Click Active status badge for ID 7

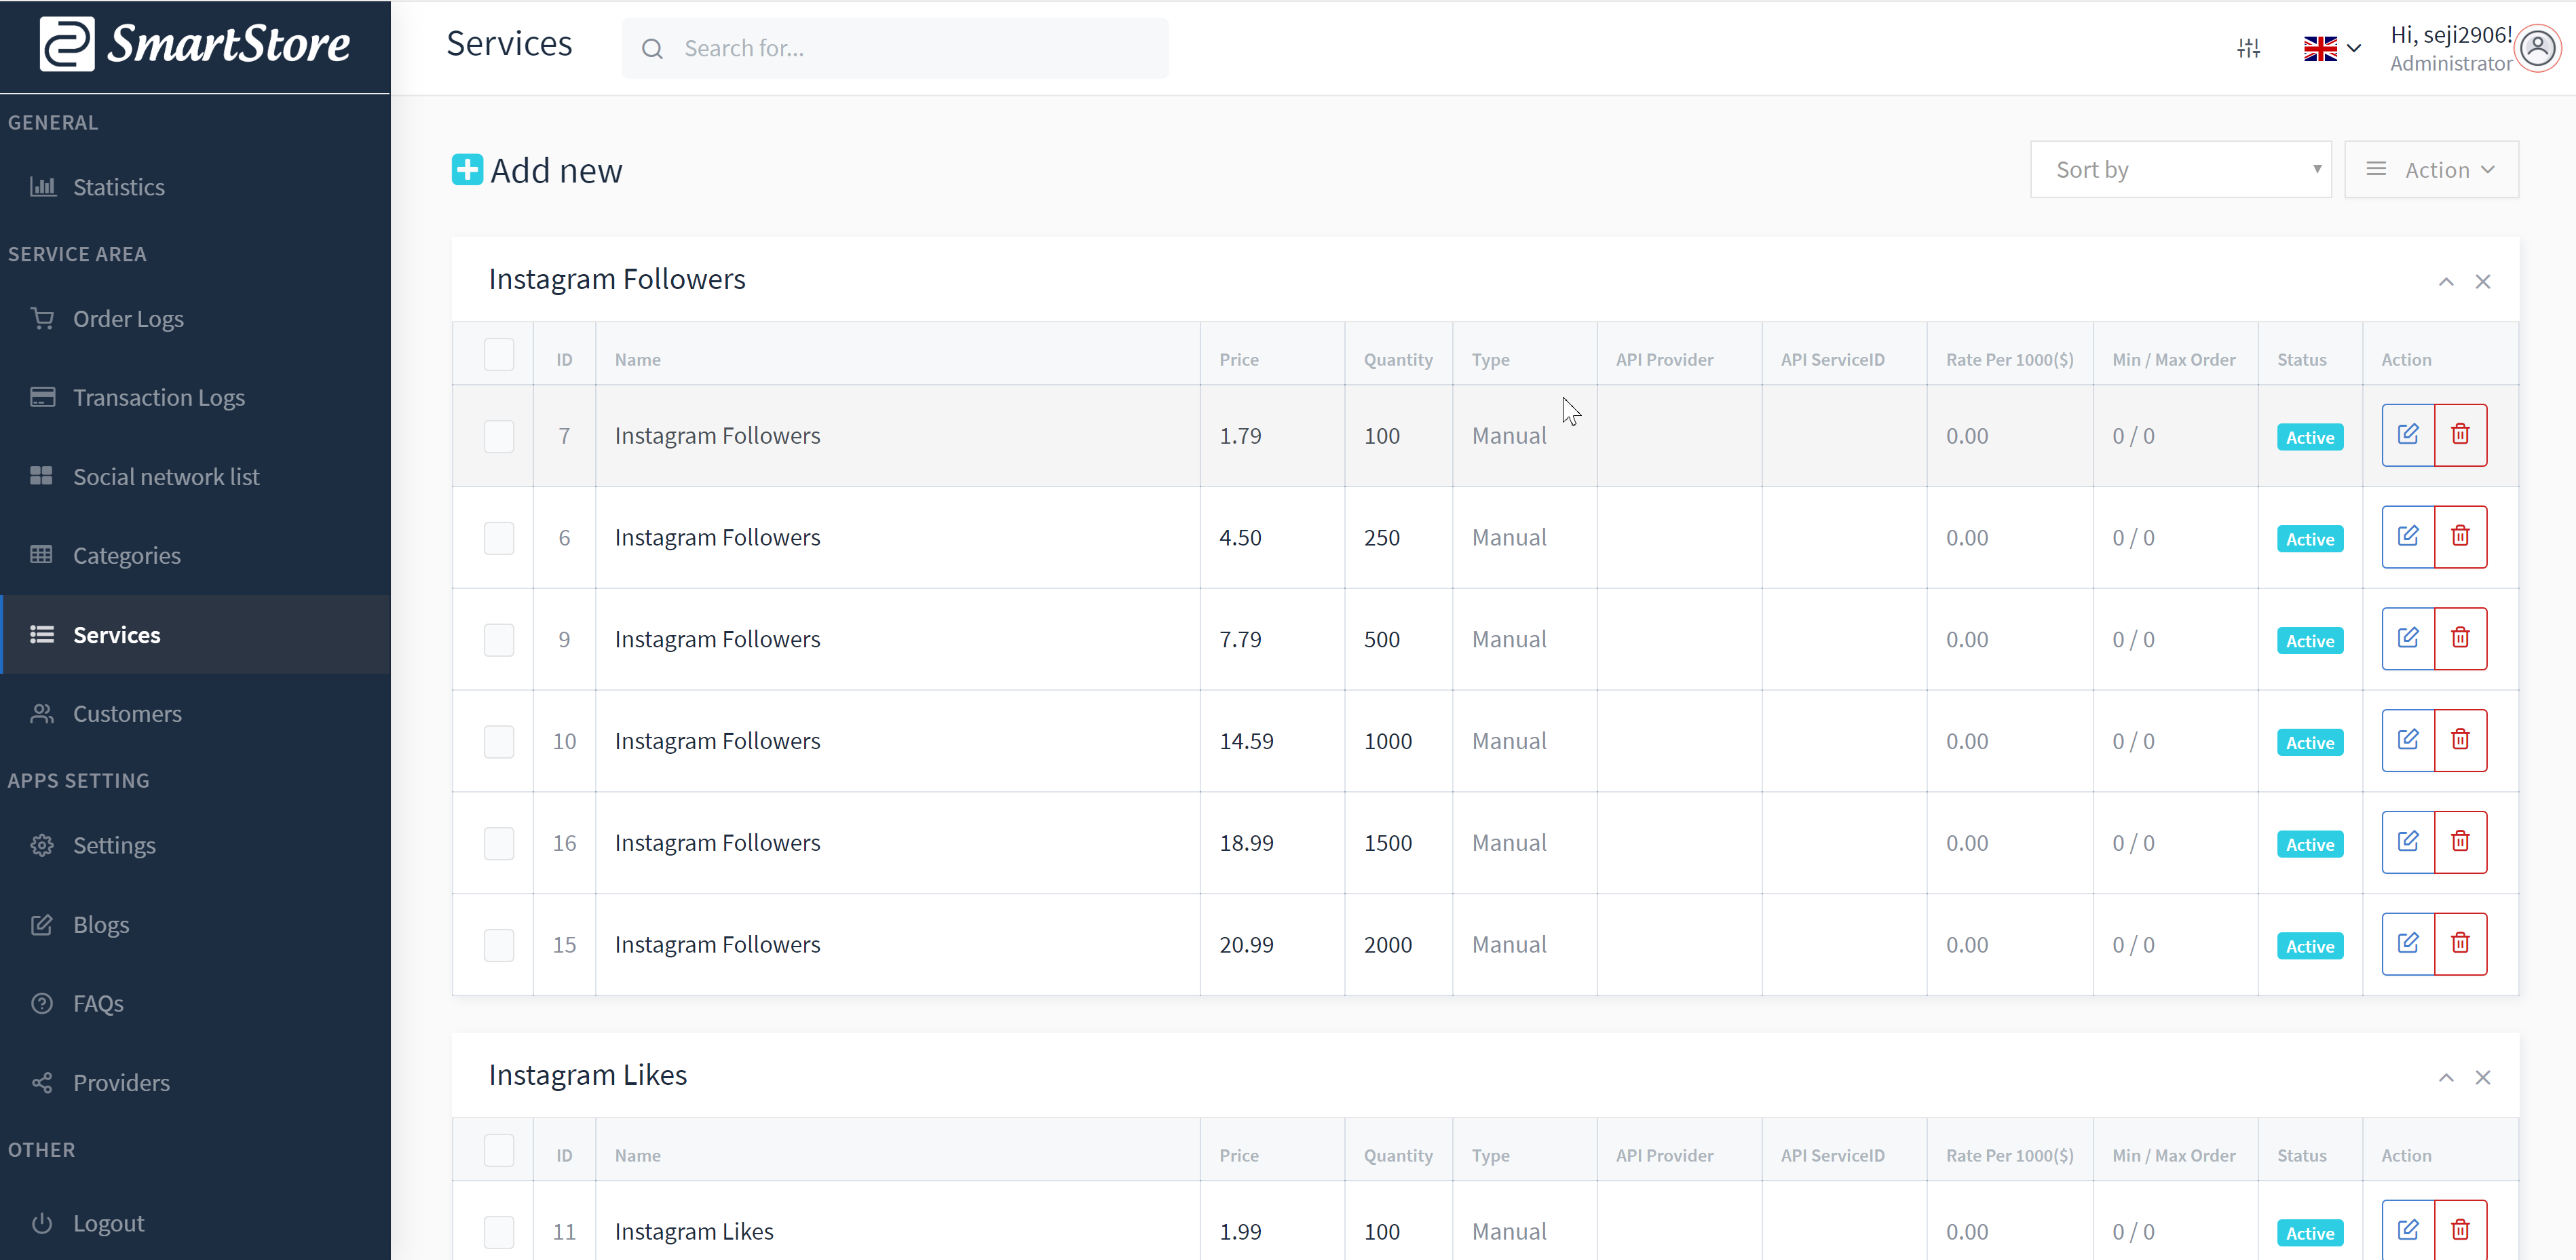pos(2310,437)
